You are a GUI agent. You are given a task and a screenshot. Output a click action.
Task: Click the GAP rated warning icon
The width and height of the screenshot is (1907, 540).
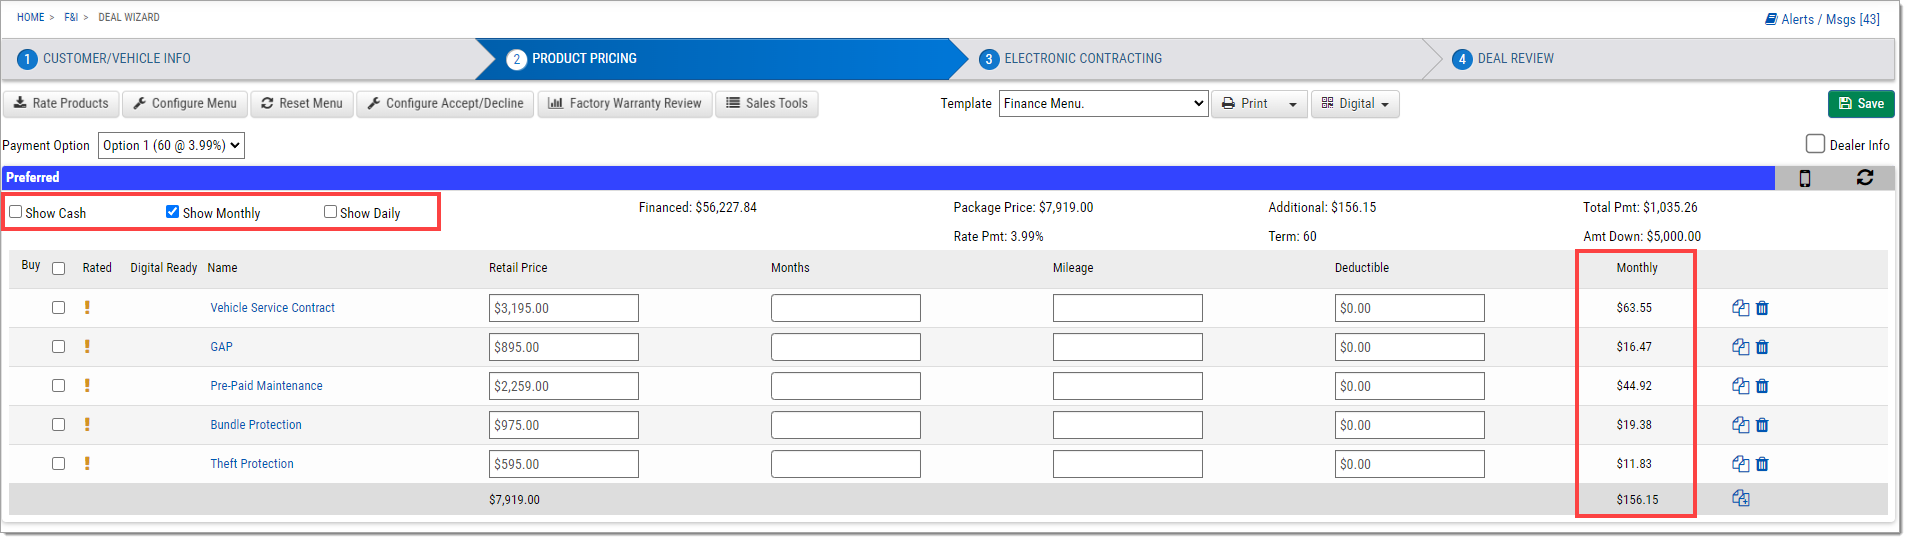tap(87, 346)
